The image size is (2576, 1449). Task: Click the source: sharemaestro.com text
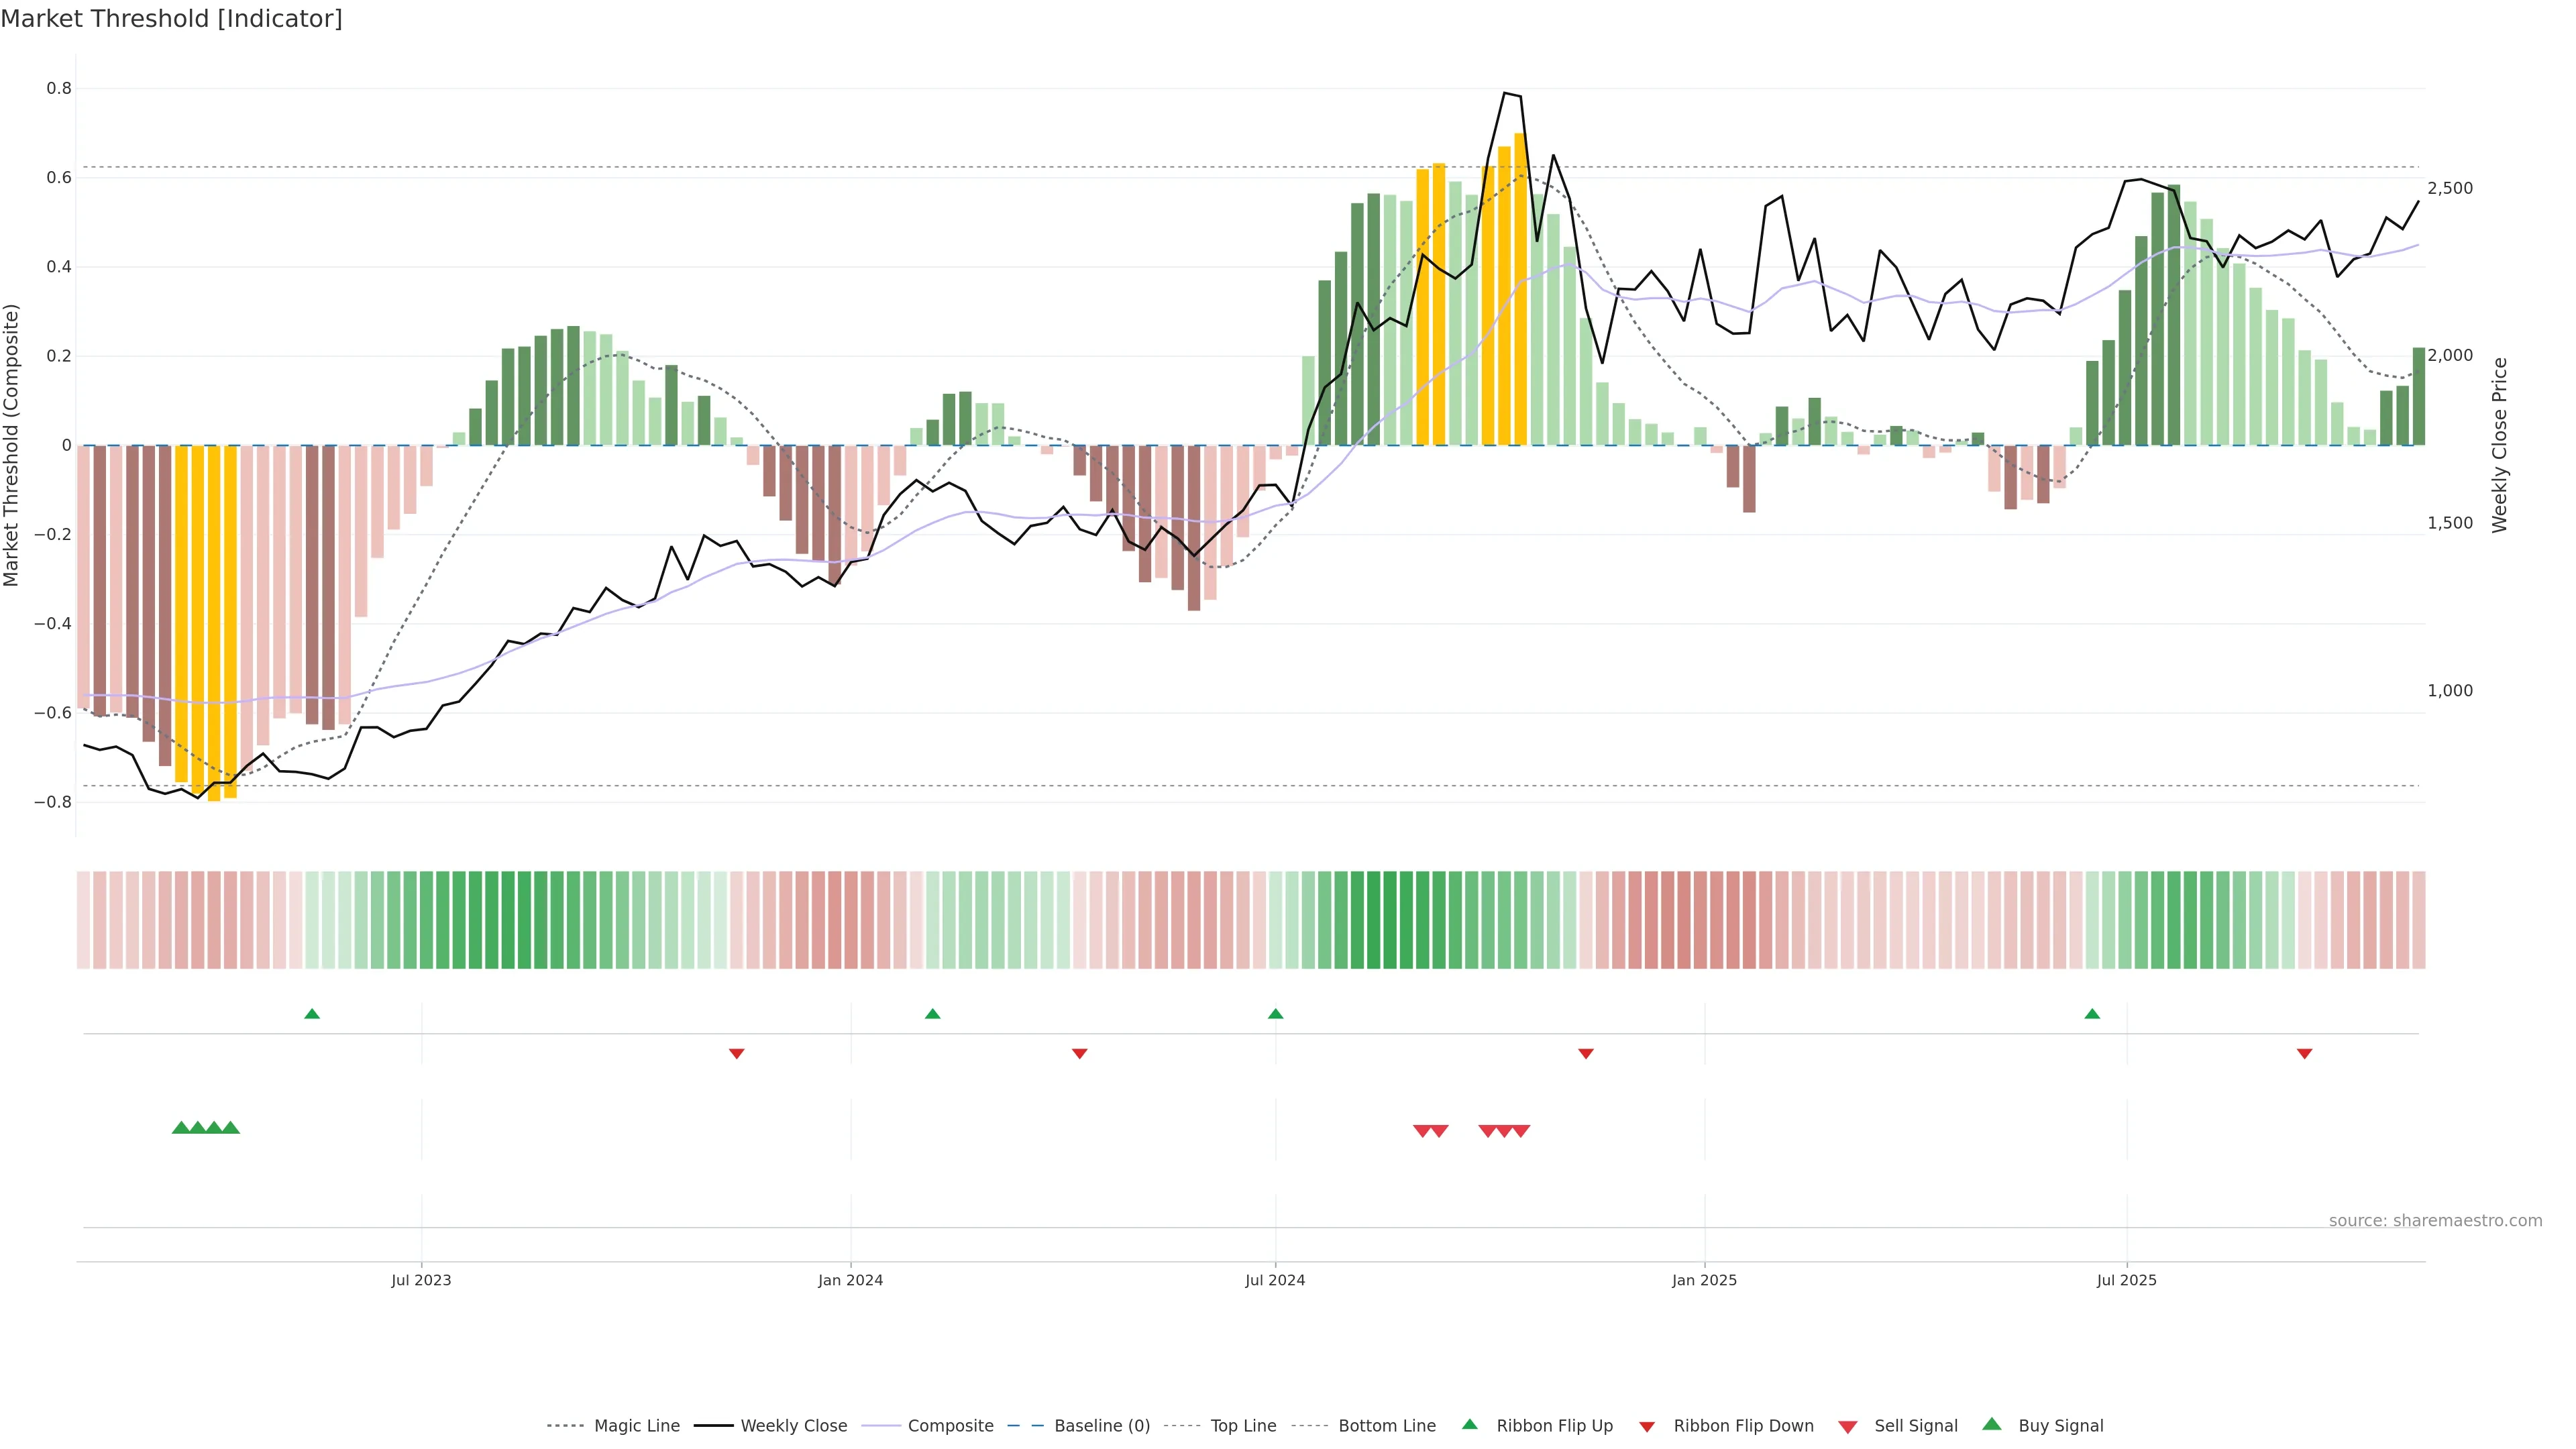(2435, 1220)
